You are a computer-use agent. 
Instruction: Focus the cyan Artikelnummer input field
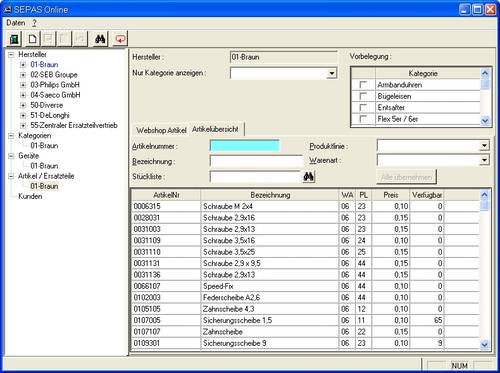point(245,146)
